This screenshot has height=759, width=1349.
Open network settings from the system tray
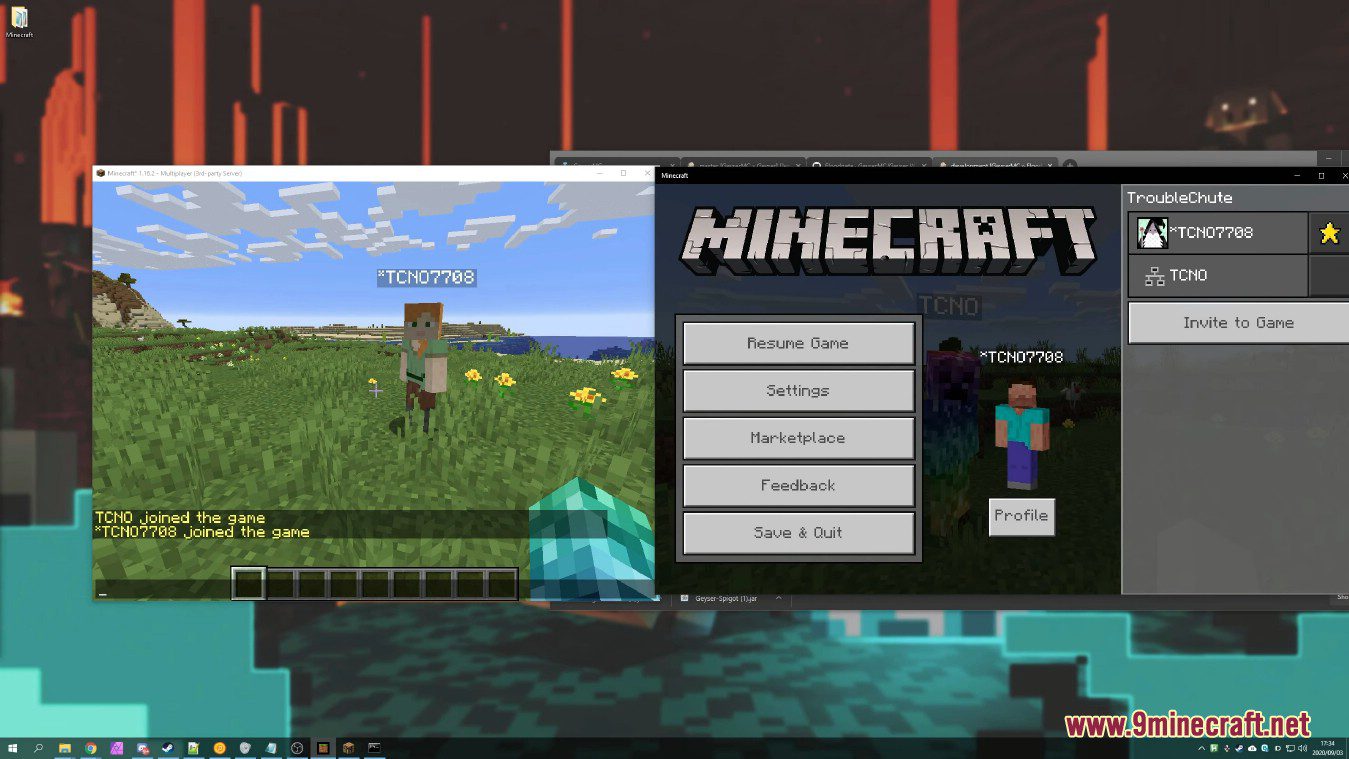[1290, 748]
